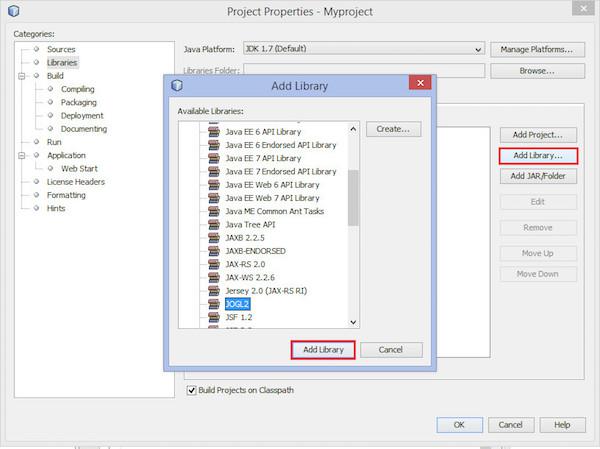Click the Java EE 6 API Library icon
This screenshot has height=449, width=600.
(214, 132)
